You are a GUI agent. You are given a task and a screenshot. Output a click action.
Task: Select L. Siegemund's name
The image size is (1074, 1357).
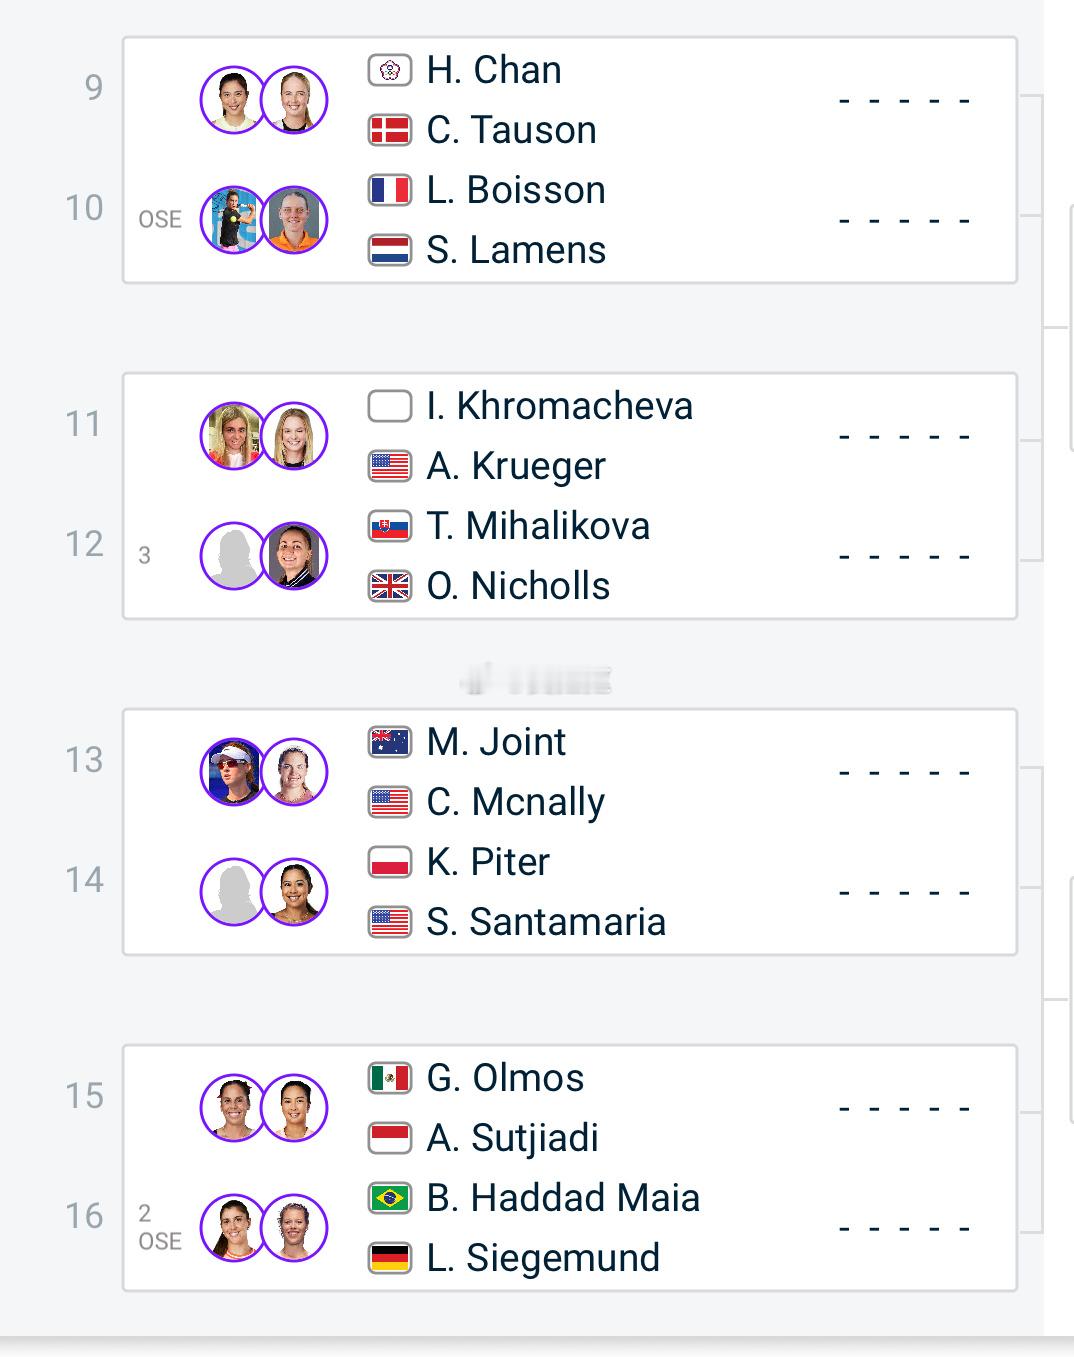point(543,1258)
